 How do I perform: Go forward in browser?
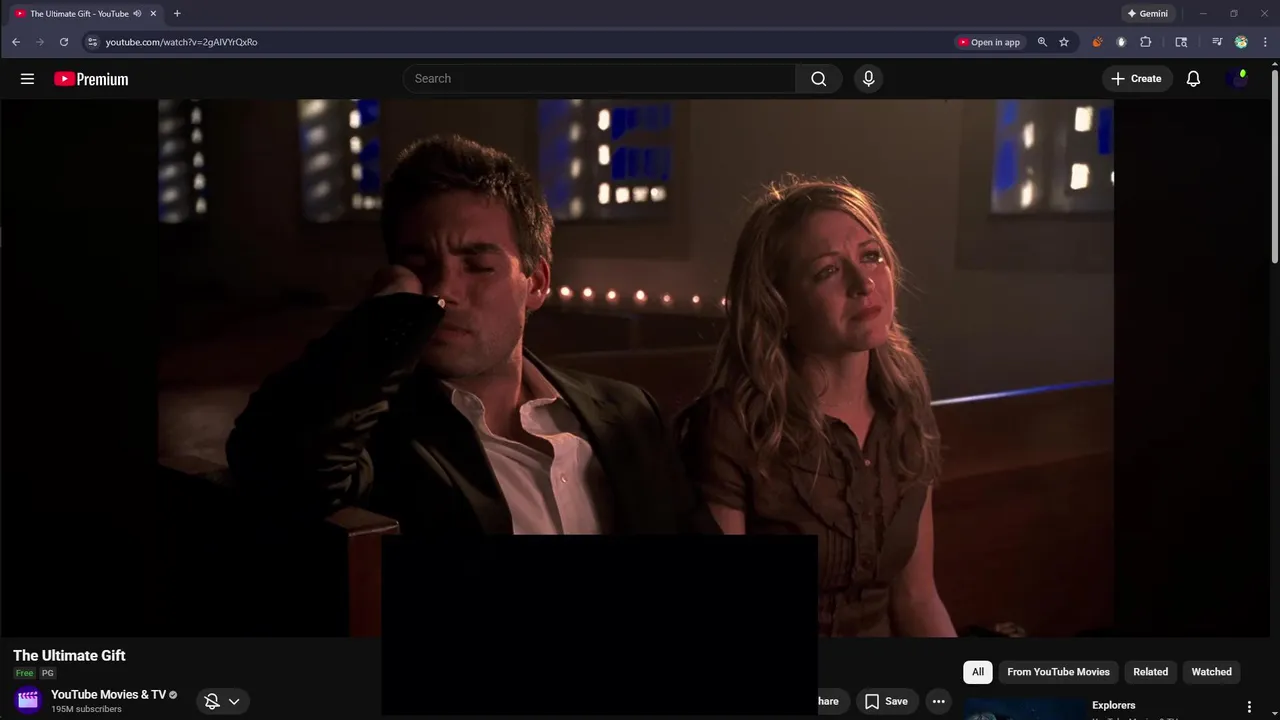coord(40,42)
